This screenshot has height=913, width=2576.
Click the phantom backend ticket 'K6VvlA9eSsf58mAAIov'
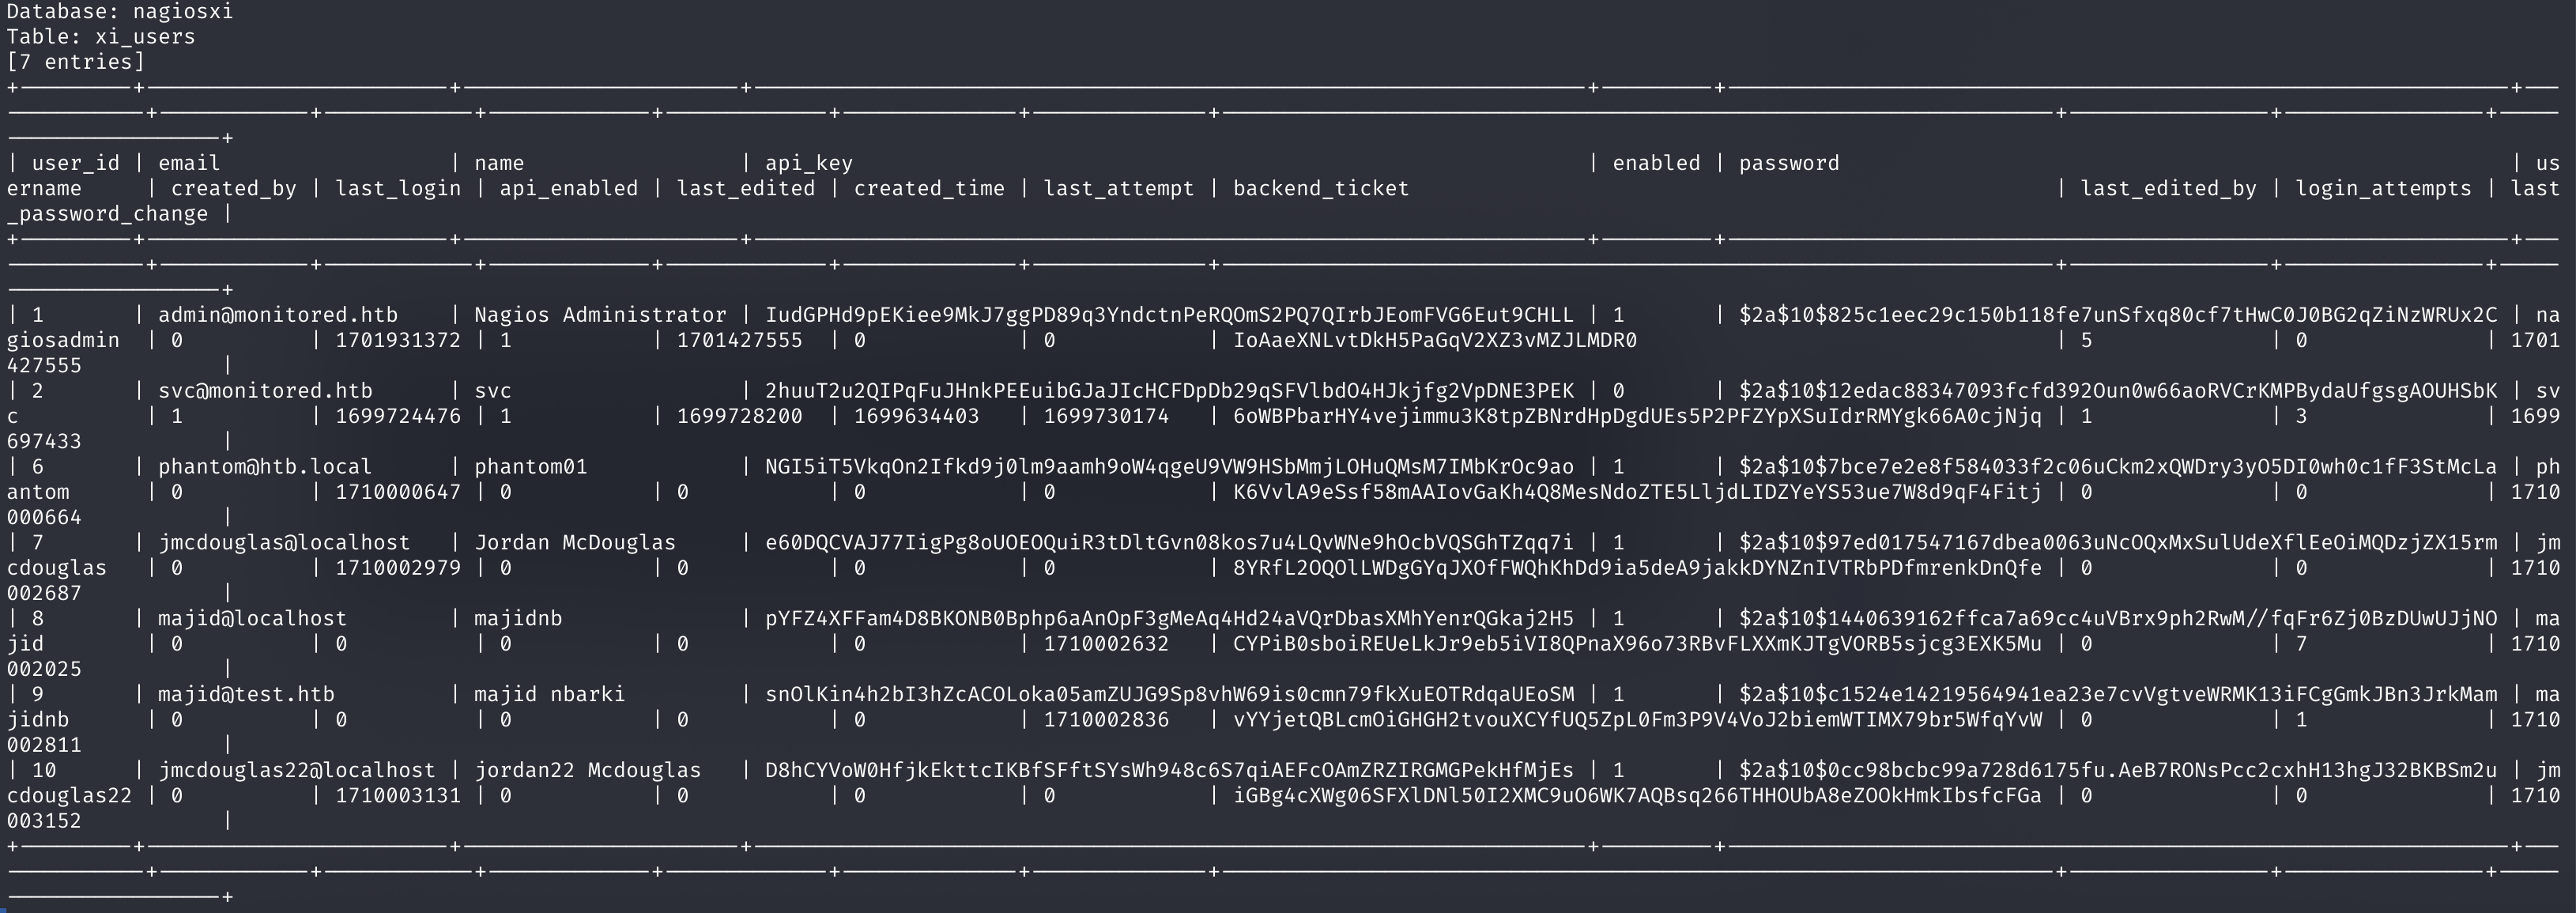point(1637,492)
